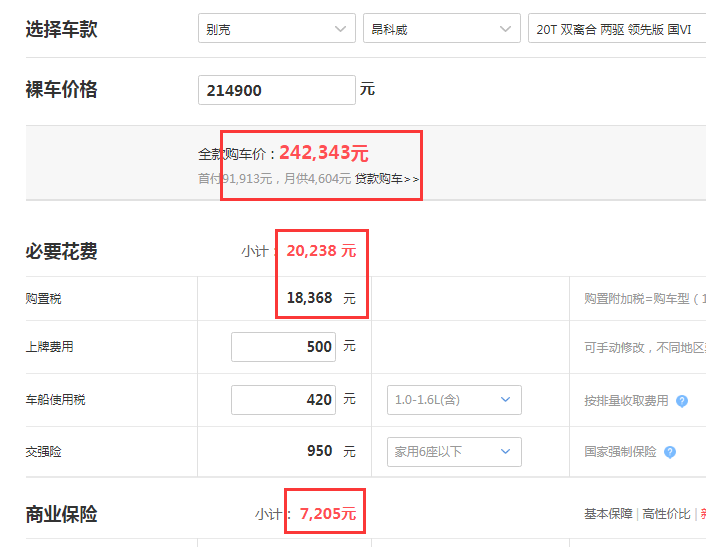706x547 pixels.
Task: Expand the 1.0-1.6L(含) displacement dropdown
Action: (454, 399)
